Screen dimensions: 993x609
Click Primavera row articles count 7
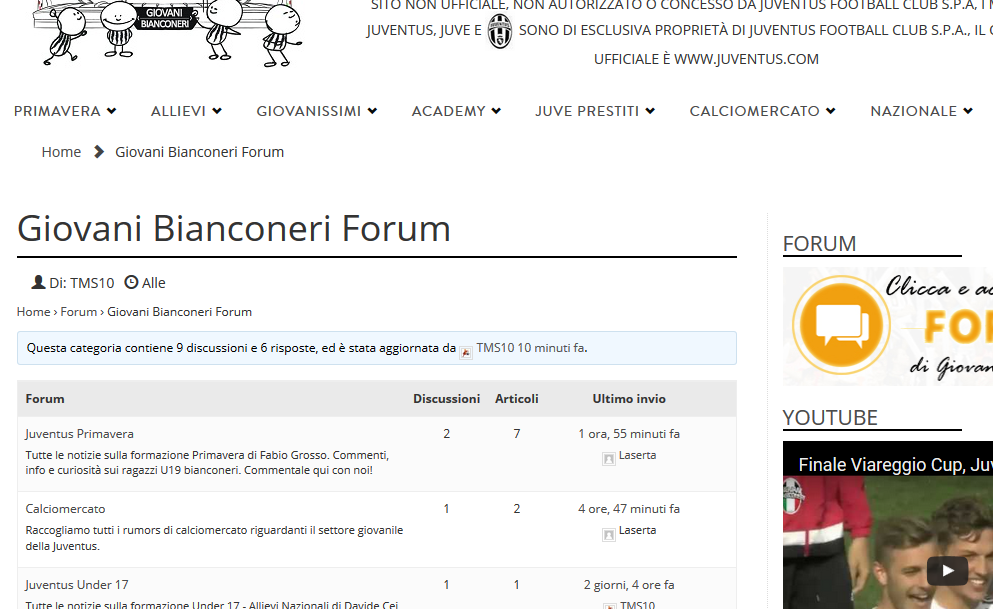tap(517, 434)
